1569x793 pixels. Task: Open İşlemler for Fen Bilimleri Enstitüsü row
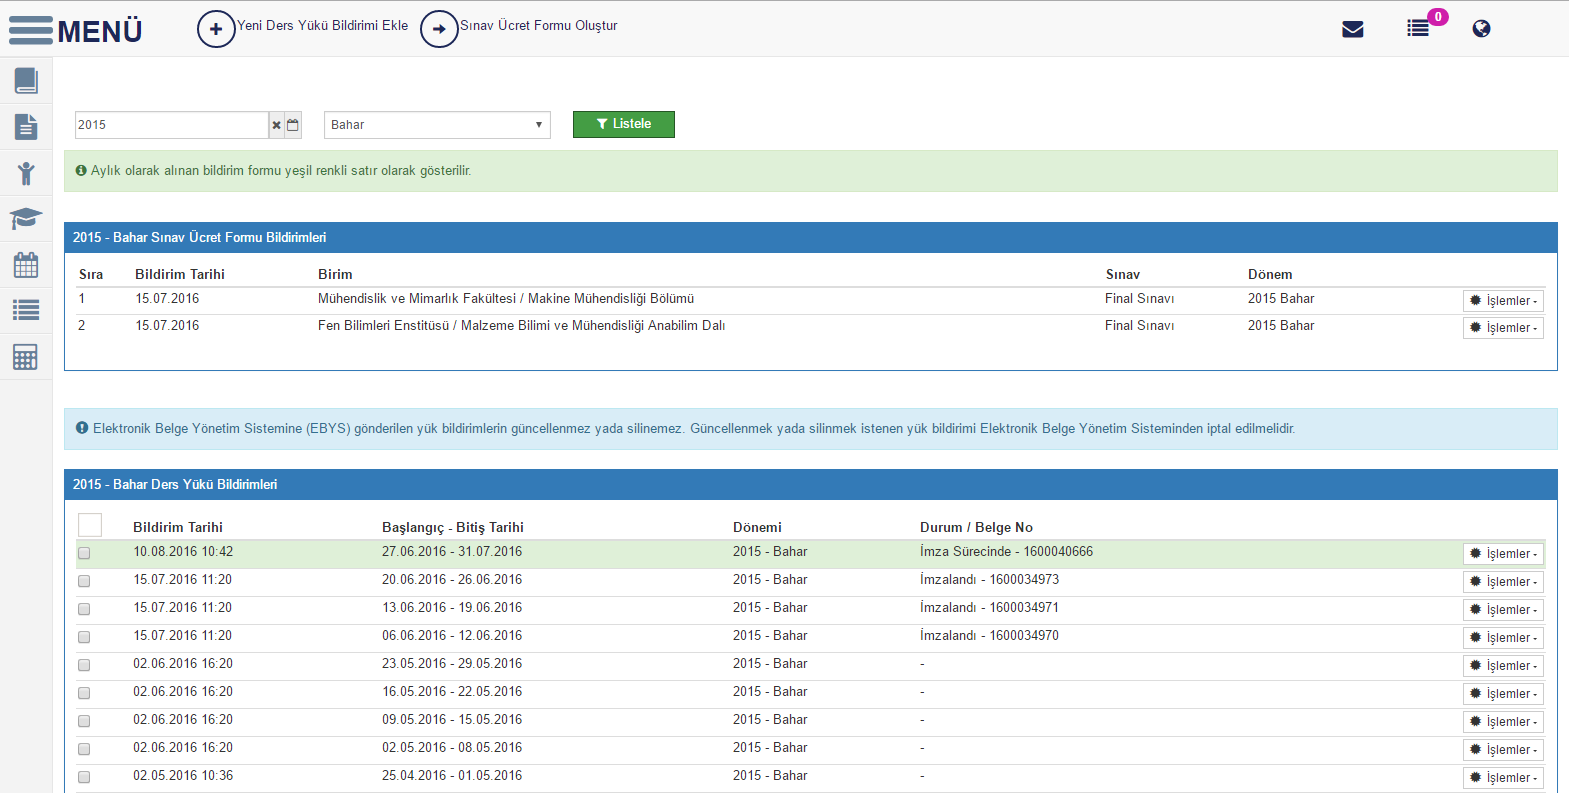click(x=1503, y=328)
